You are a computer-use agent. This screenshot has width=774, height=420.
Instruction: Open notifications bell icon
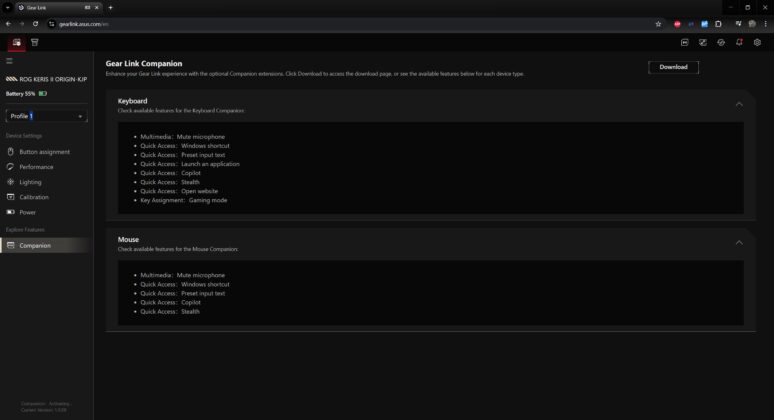coord(739,42)
